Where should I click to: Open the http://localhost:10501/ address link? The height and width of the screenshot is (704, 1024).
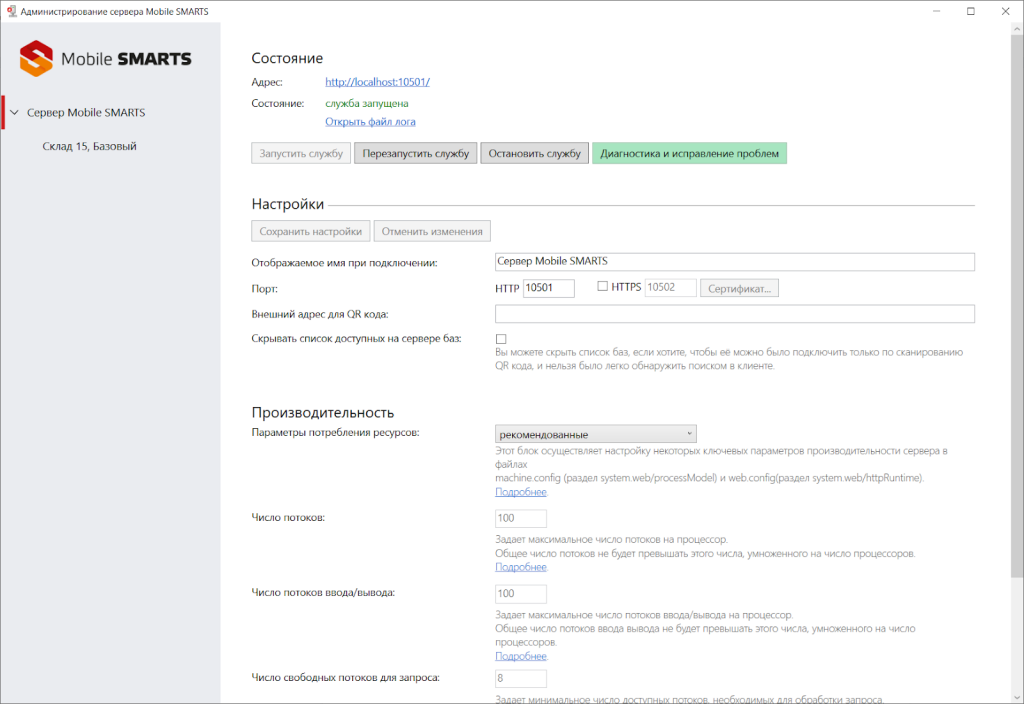[377, 82]
